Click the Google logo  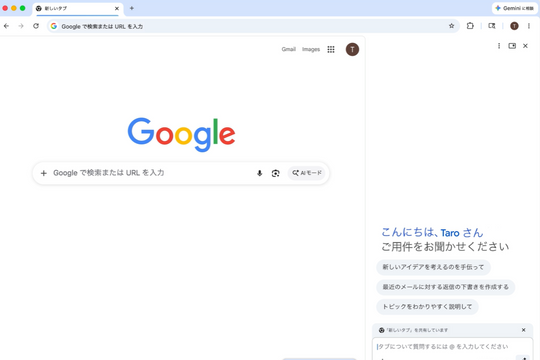(x=181, y=134)
